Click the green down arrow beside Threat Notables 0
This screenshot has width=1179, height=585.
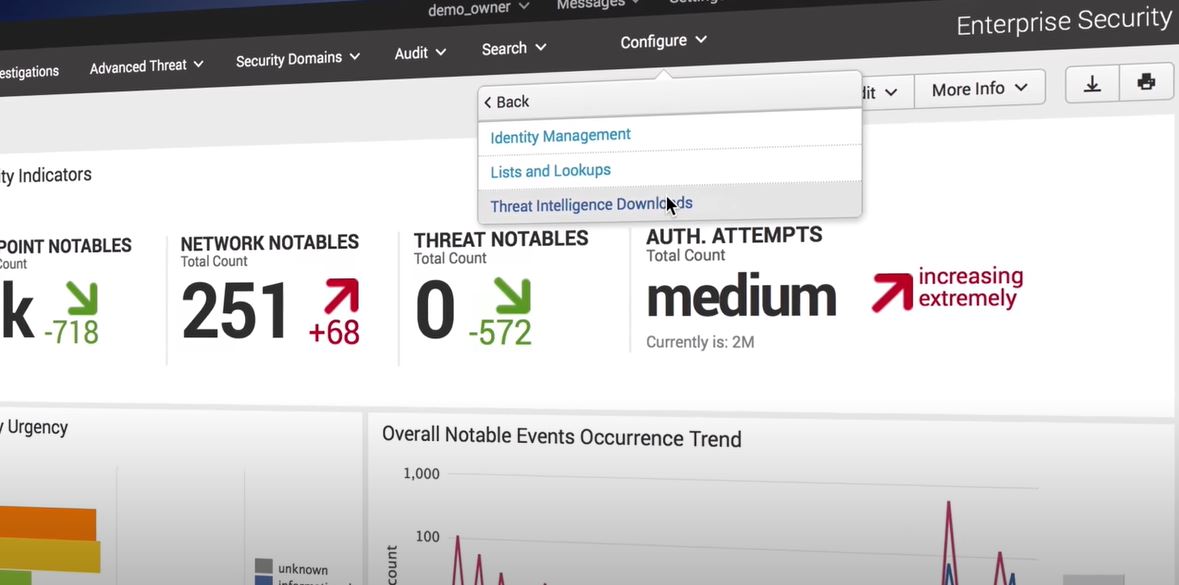click(513, 296)
